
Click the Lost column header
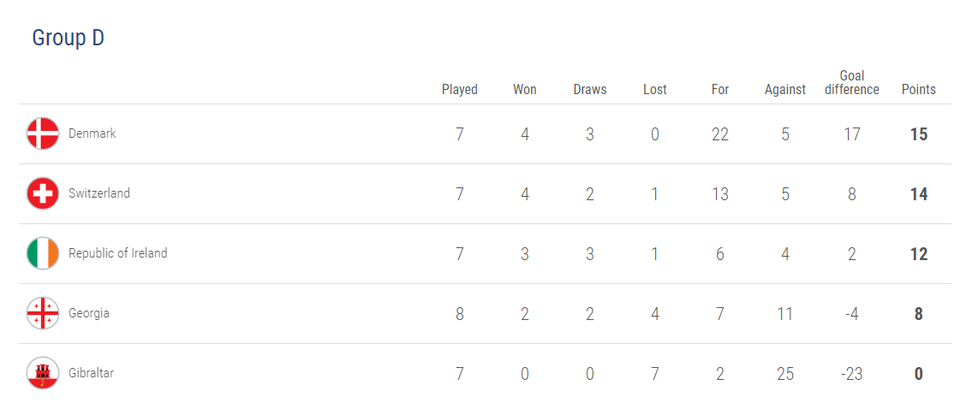(655, 89)
